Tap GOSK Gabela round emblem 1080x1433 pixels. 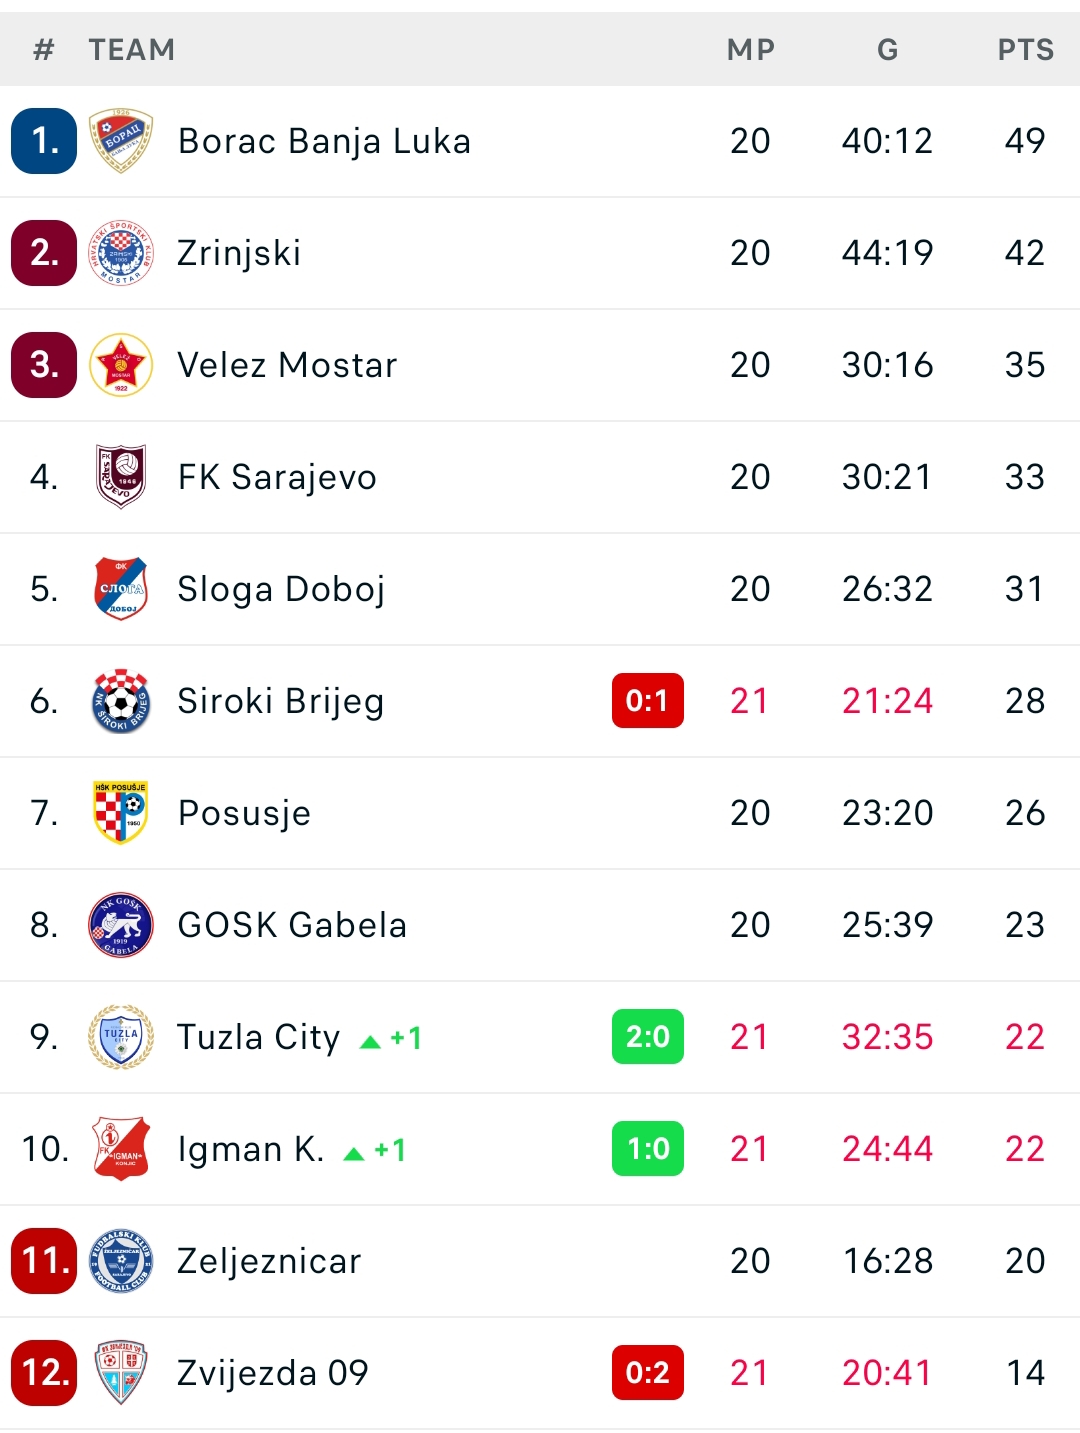pyautogui.click(x=121, y=925)
